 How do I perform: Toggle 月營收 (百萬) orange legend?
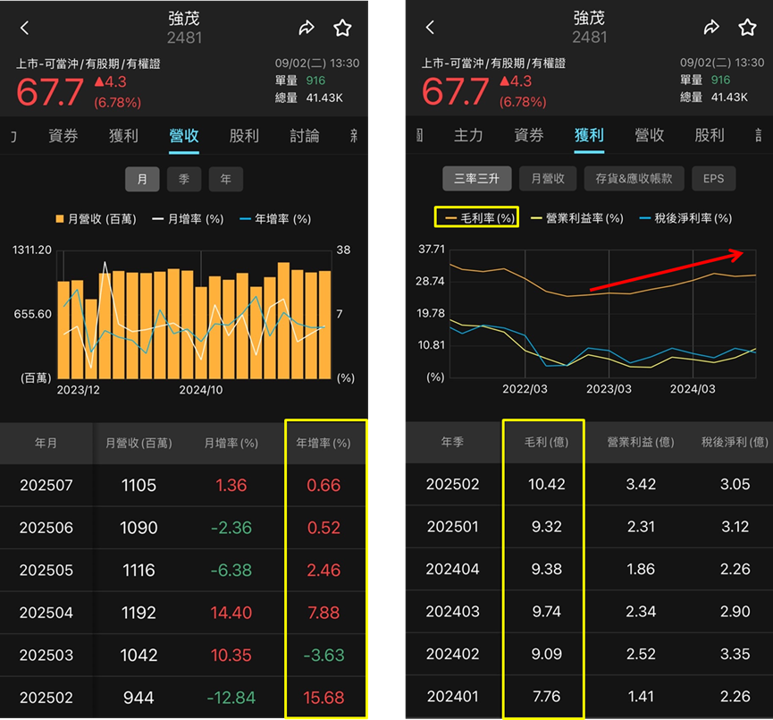click(x=96, y=219)
